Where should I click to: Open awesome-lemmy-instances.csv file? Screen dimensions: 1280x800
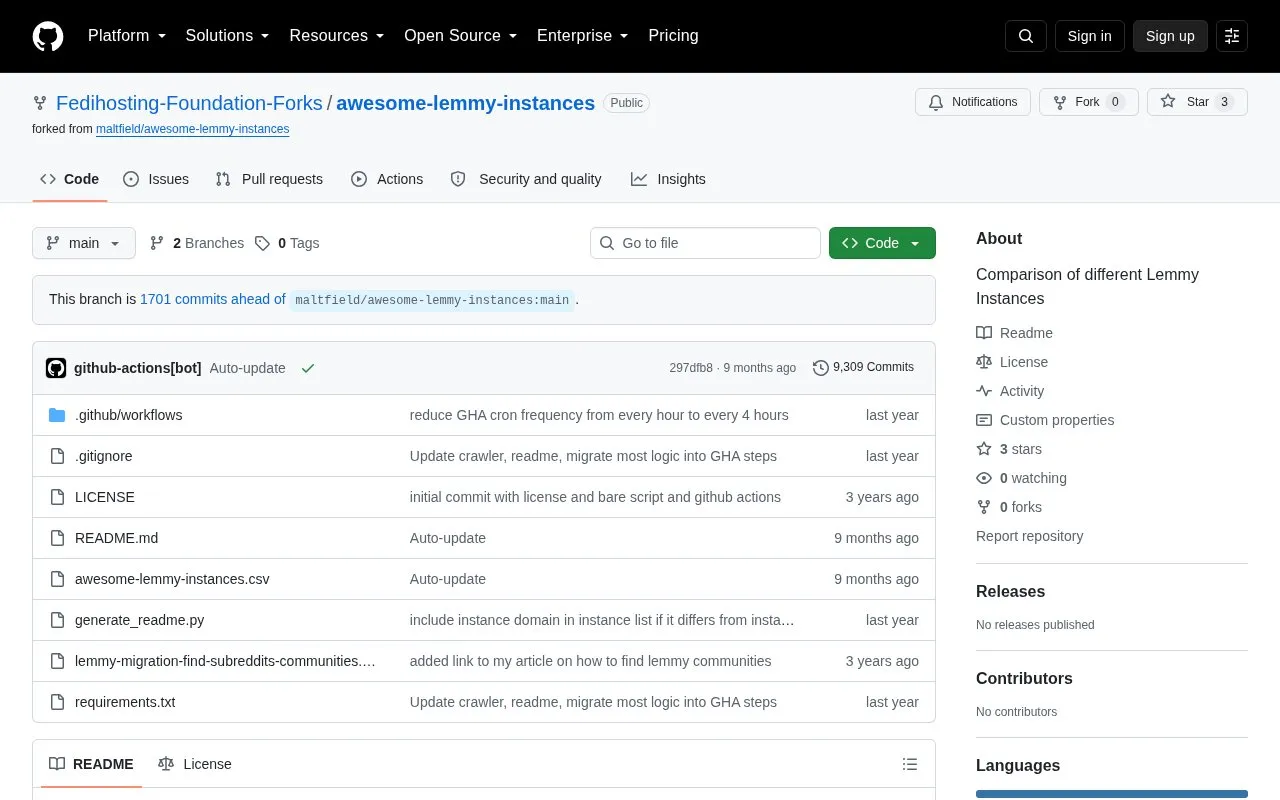[172, 579]
